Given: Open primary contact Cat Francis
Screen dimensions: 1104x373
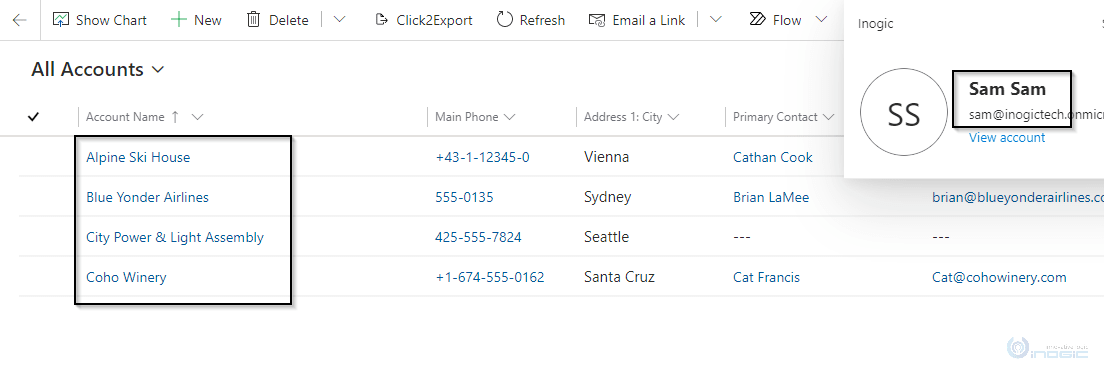Looking at the screenshot, I should tap(766, 277).
